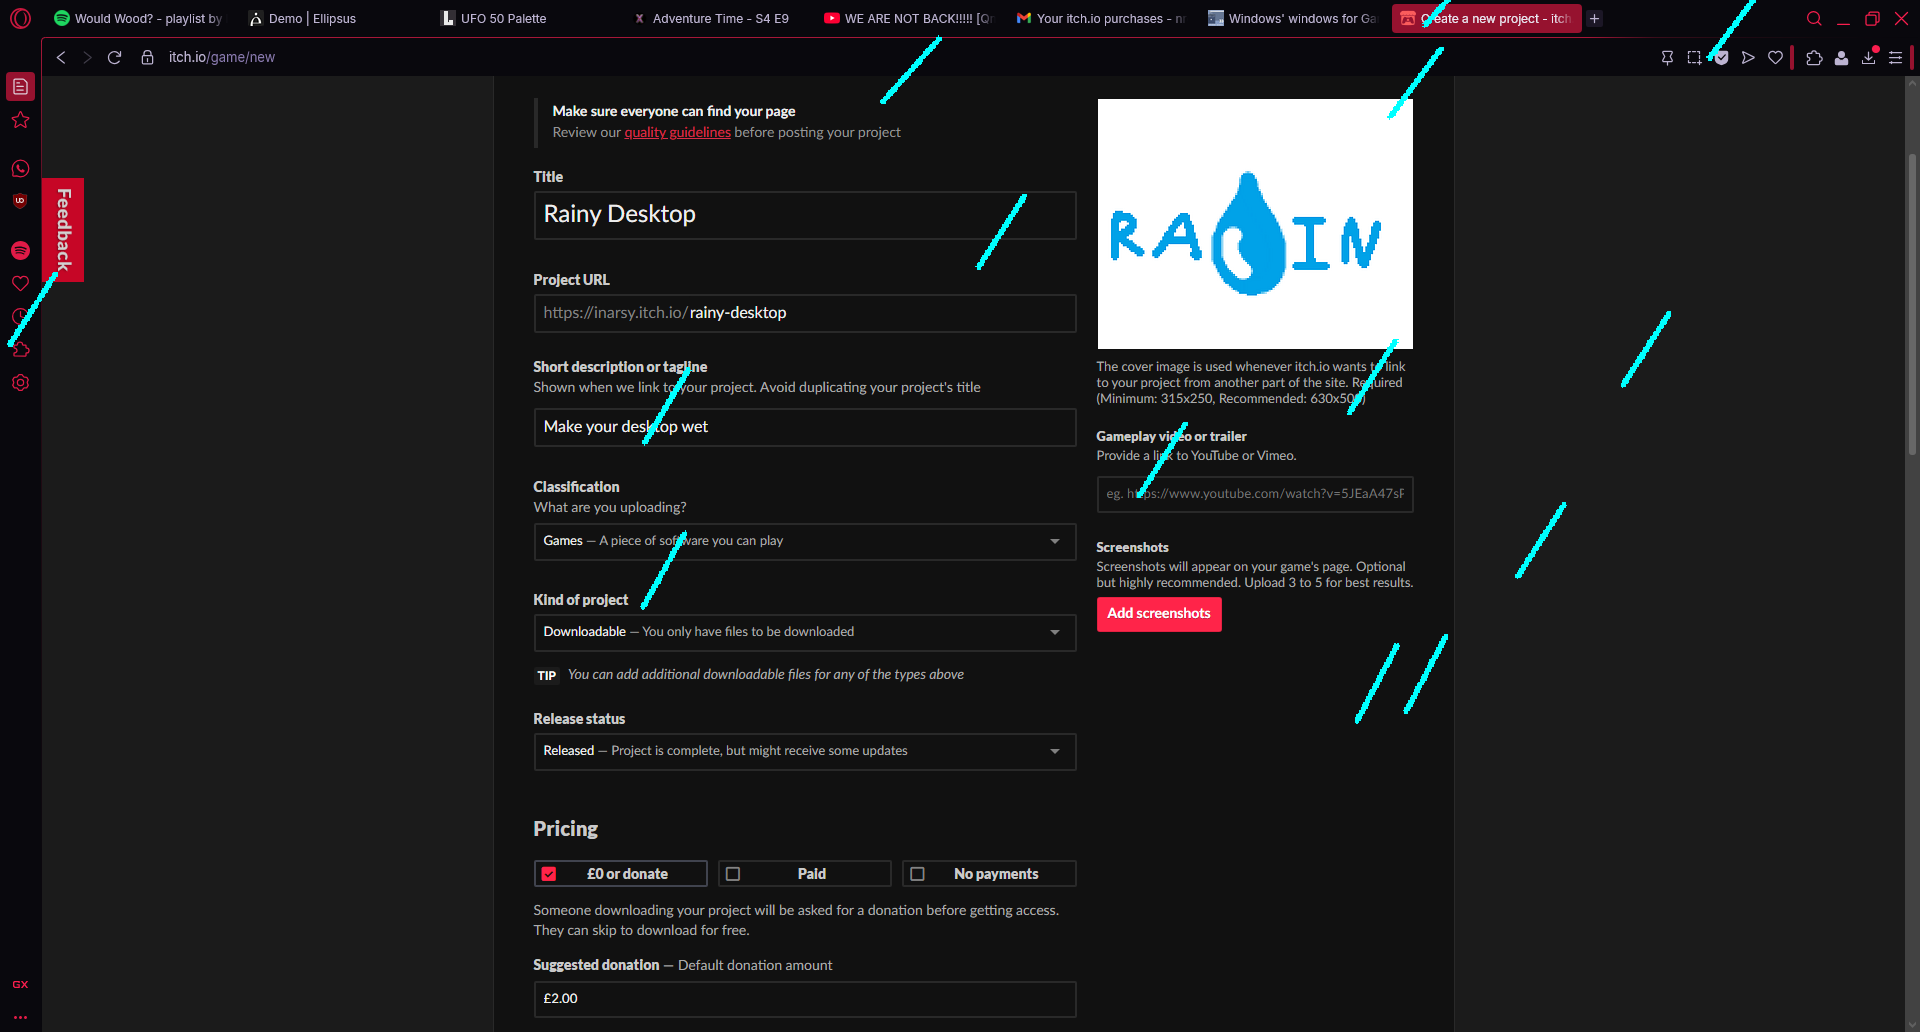Open the Opera GX main menu logo
This screenshot has height=1032, width=1920.
[20, 18]
